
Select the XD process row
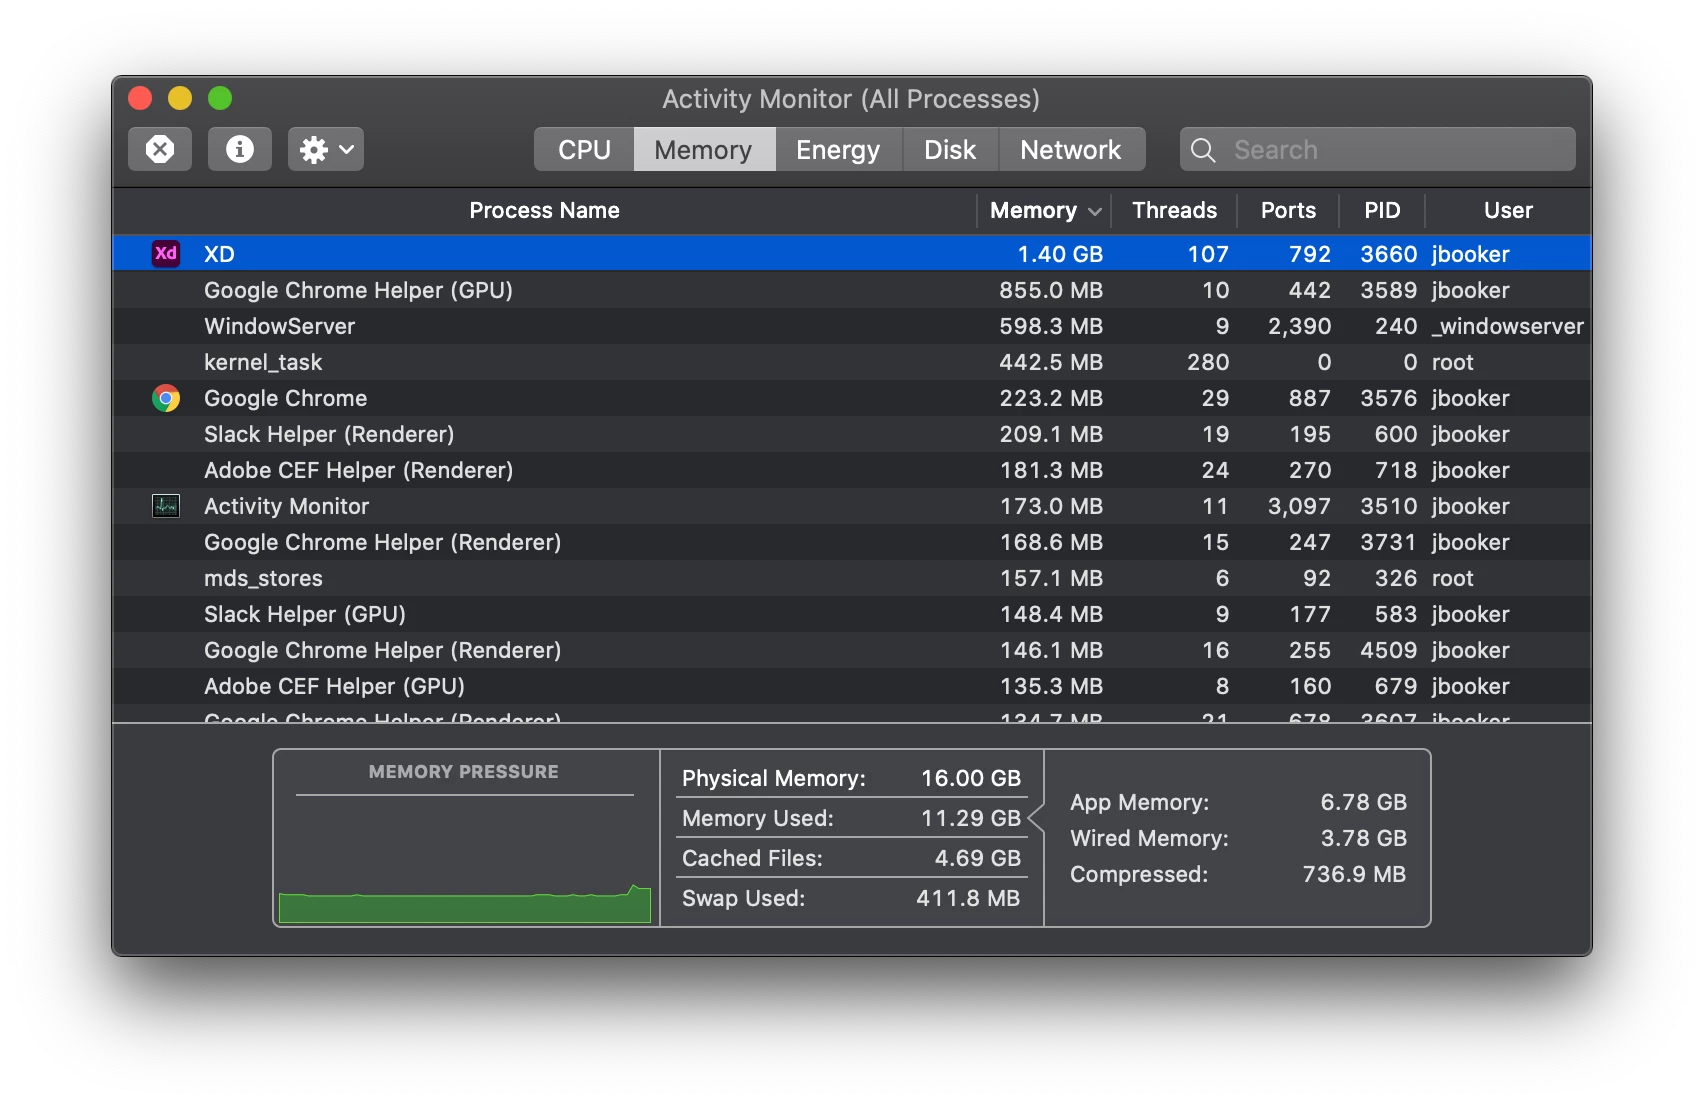[x=852, y=254]
